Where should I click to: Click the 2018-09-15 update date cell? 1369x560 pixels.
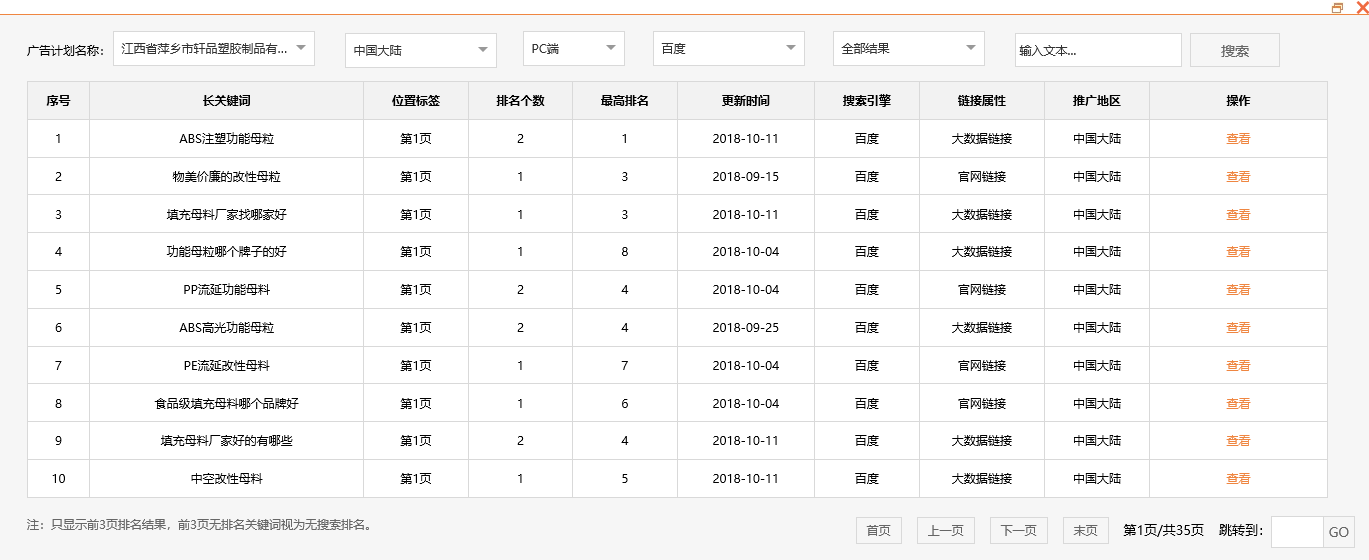746,177
